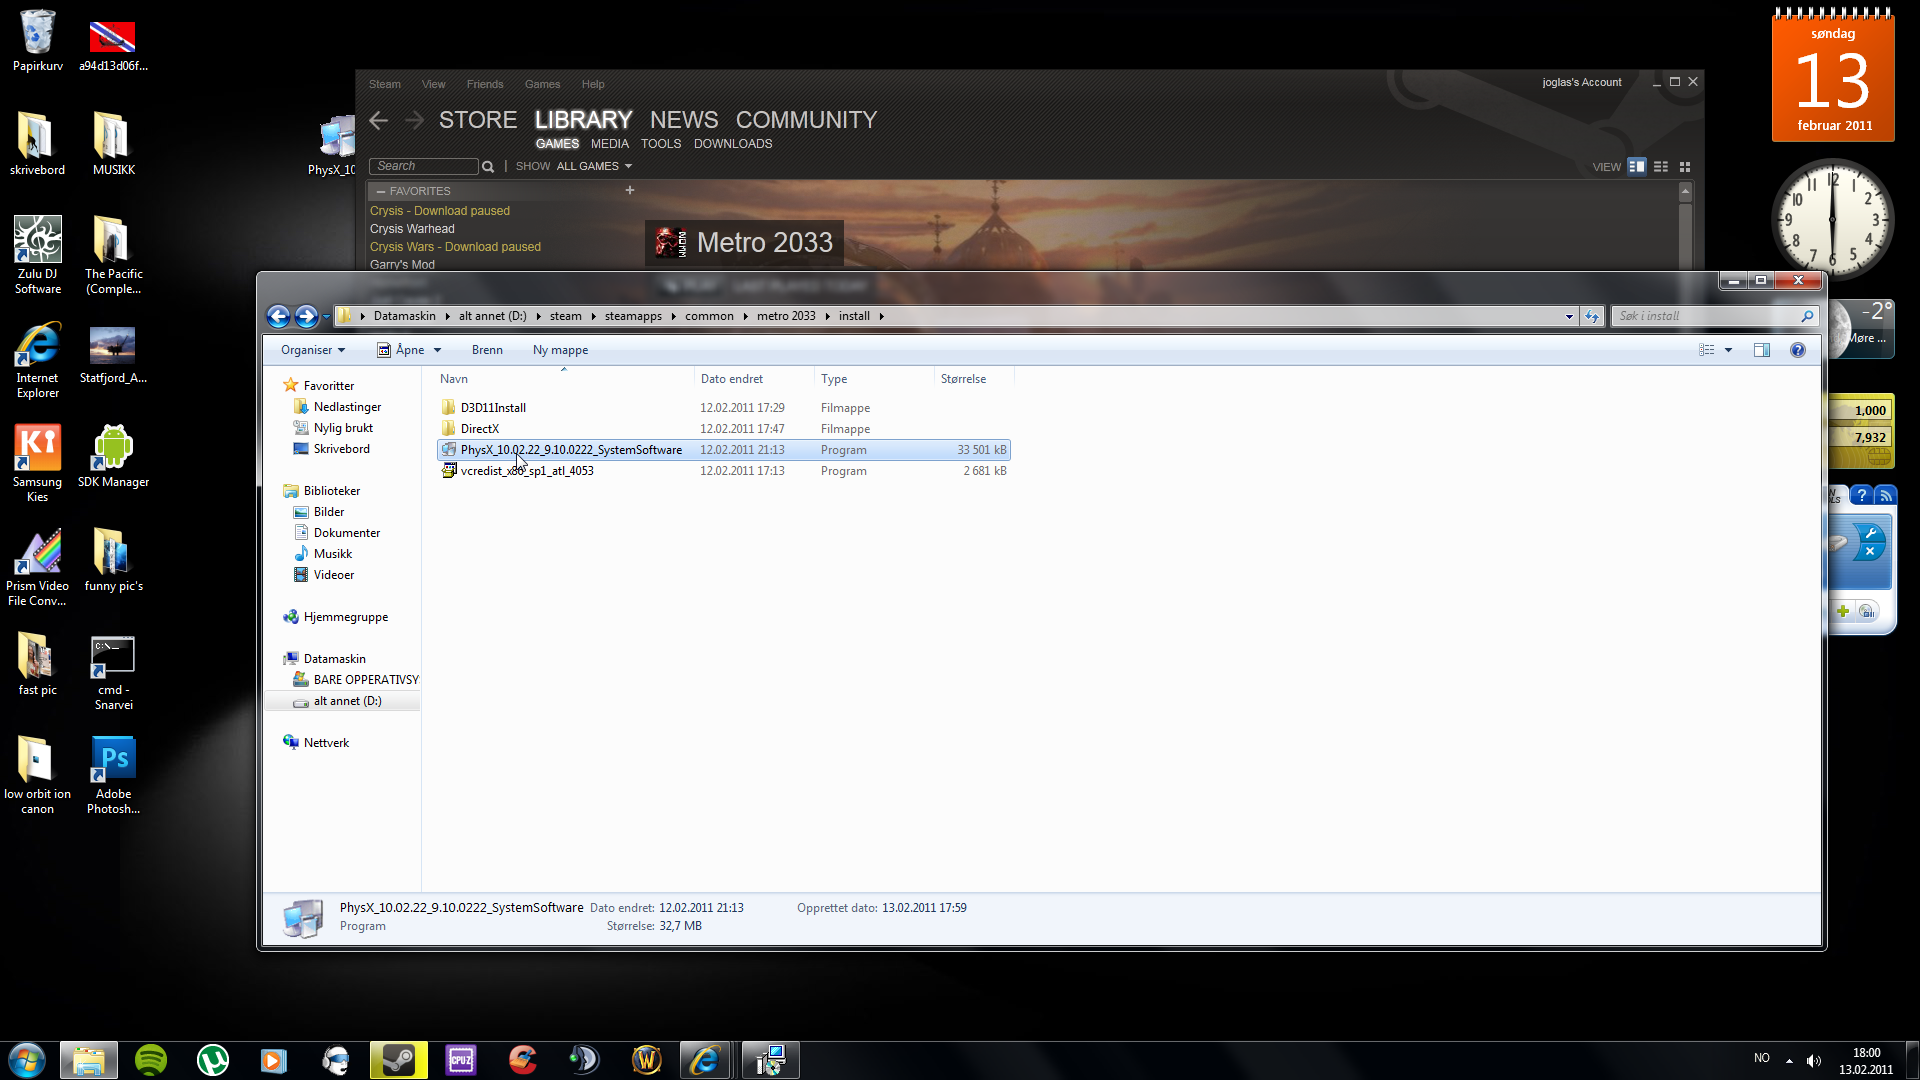Open Steam from the taskbar

pyautogui.click(x=398, y=1060)
